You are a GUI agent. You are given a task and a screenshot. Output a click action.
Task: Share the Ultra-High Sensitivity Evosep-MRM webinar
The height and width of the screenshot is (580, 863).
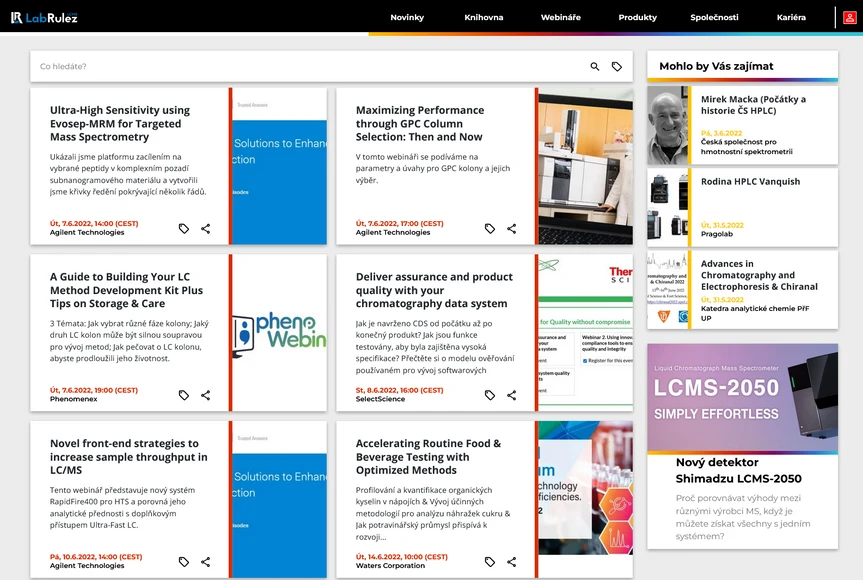pyautogui.click(x=205, y=228)
